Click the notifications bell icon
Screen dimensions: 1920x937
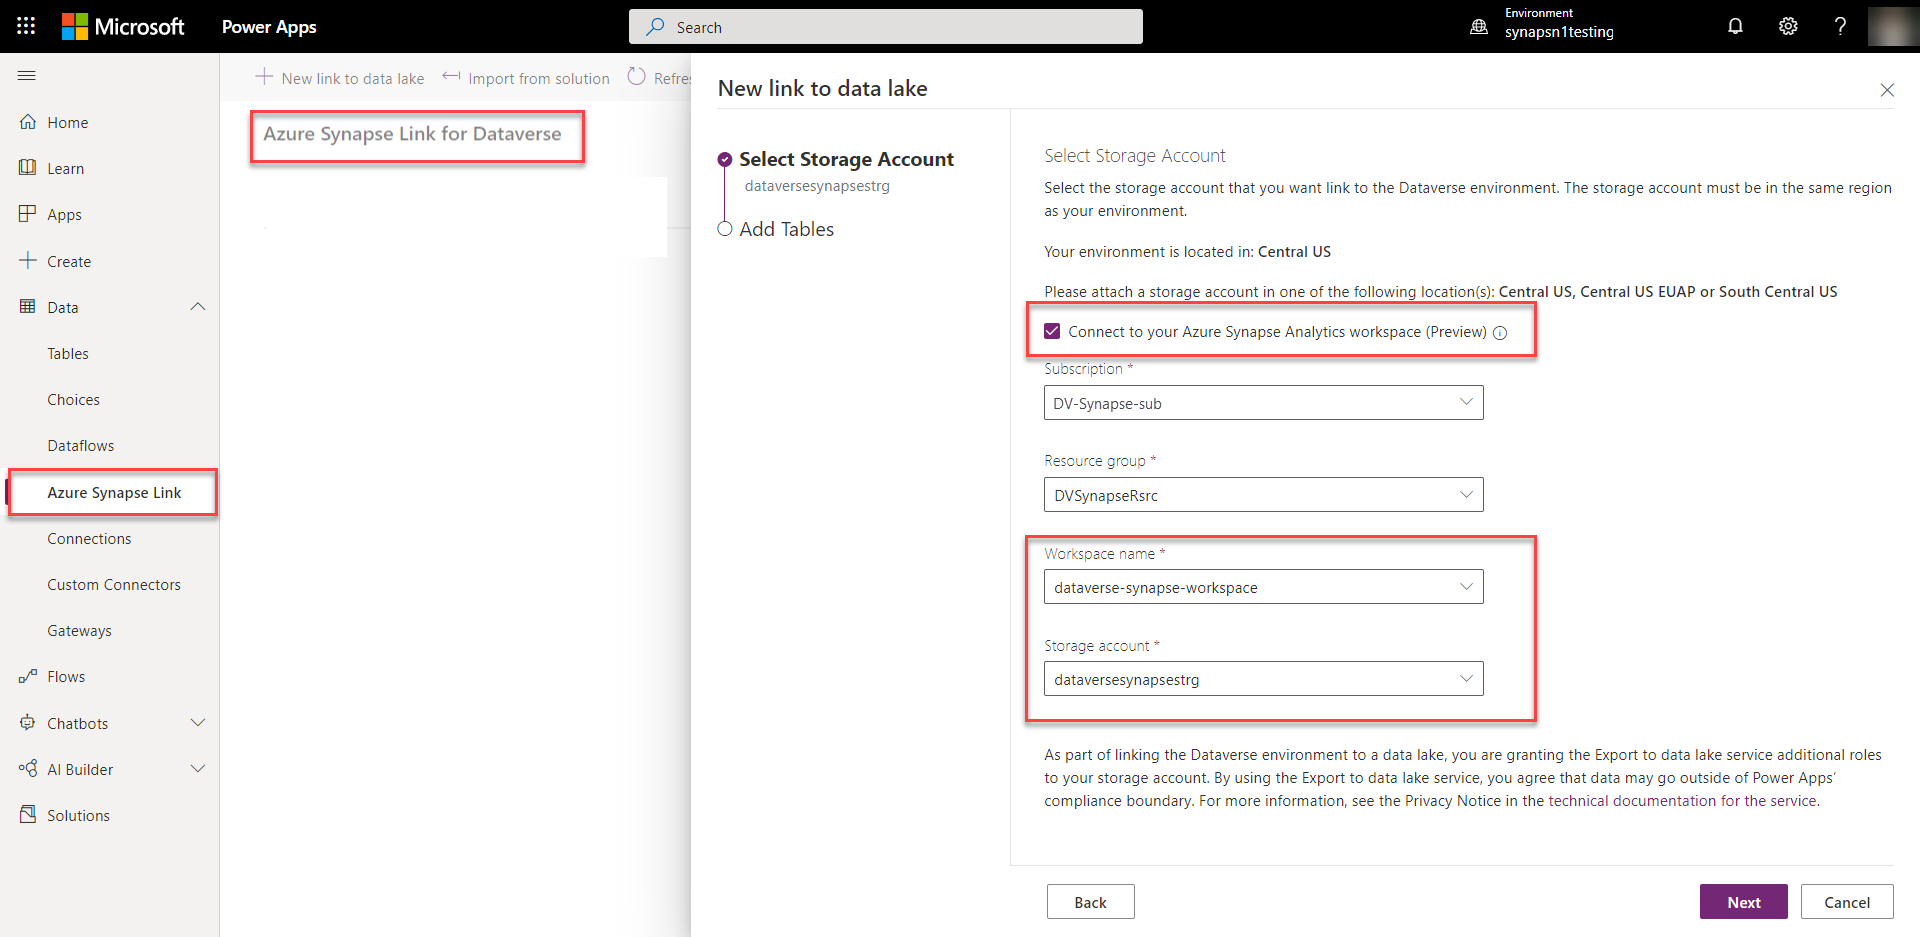click(x=1735, y=26)
